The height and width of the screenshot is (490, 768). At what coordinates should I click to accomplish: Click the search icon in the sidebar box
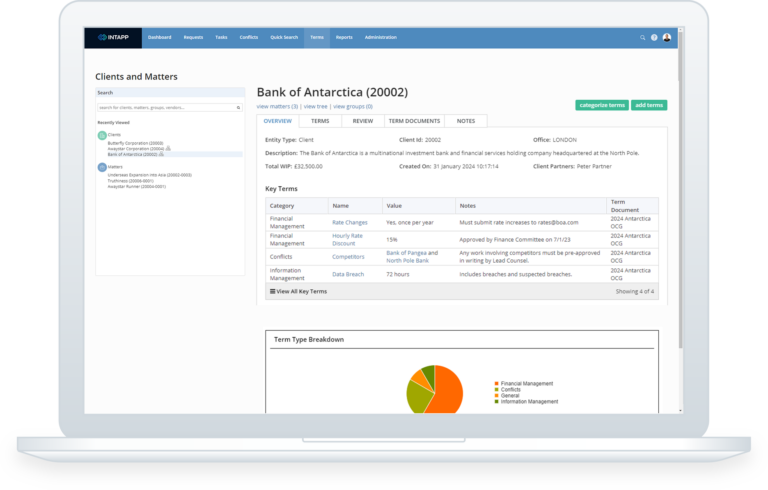coord(238,107)
